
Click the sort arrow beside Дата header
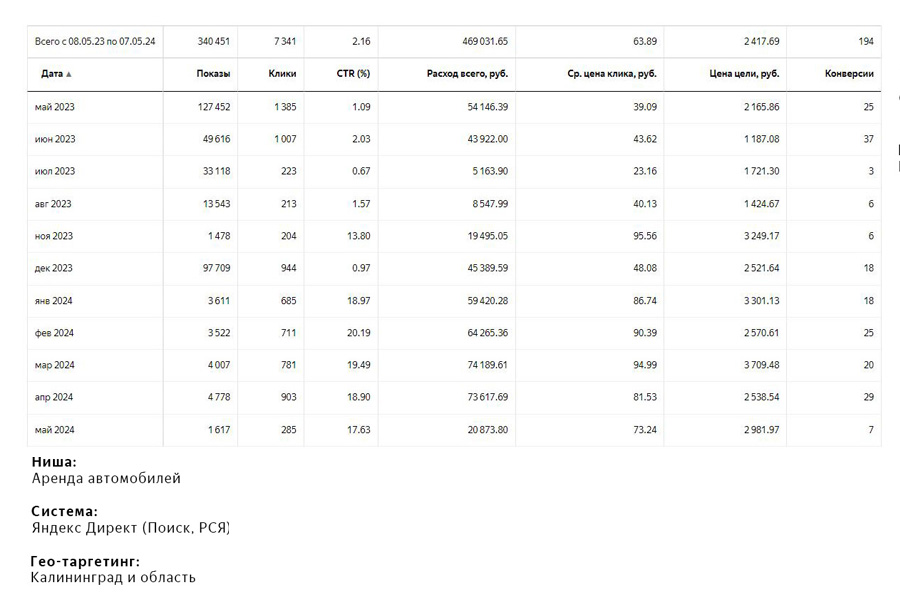69,75
